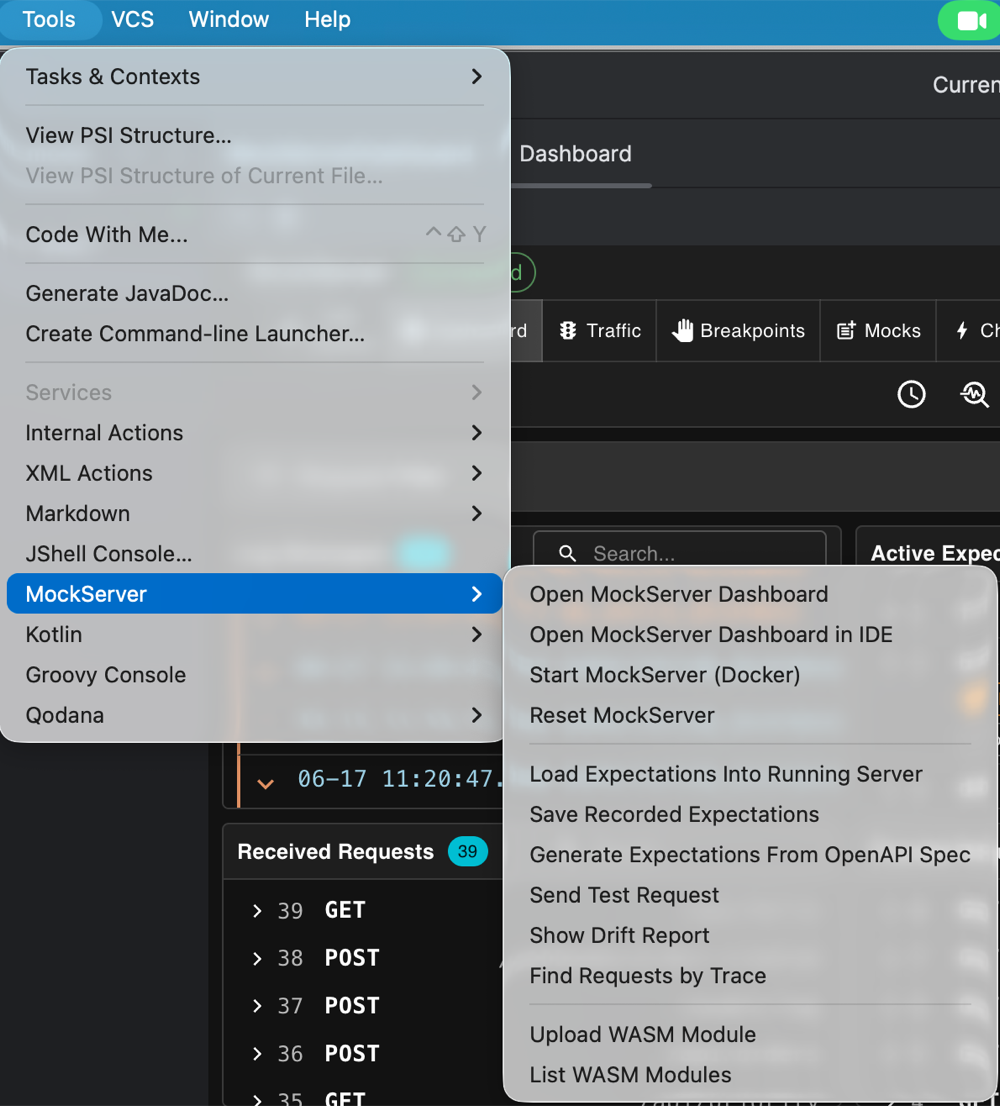Click the Received Requests 39 count badge

[x=468, y=851]
